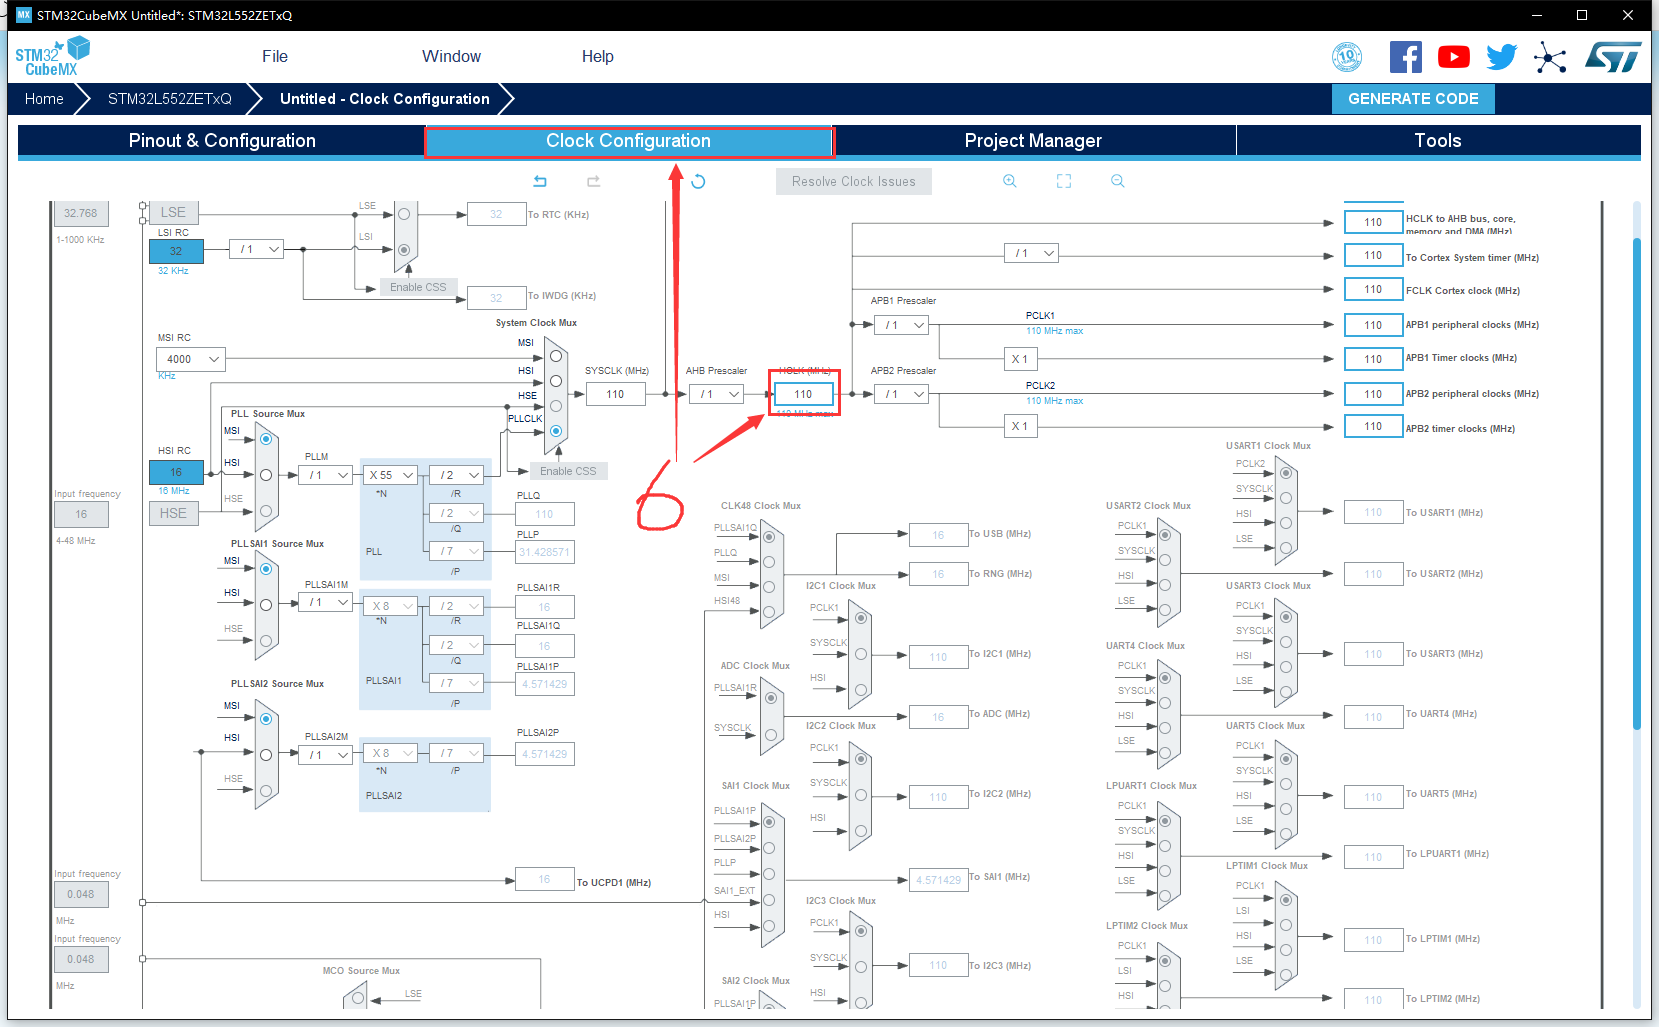The height and width of the screenshot is (1027, 1659).
Task: Zoom out on the clock diagram
Action: pyautogui.click(x=1118, y=181)
